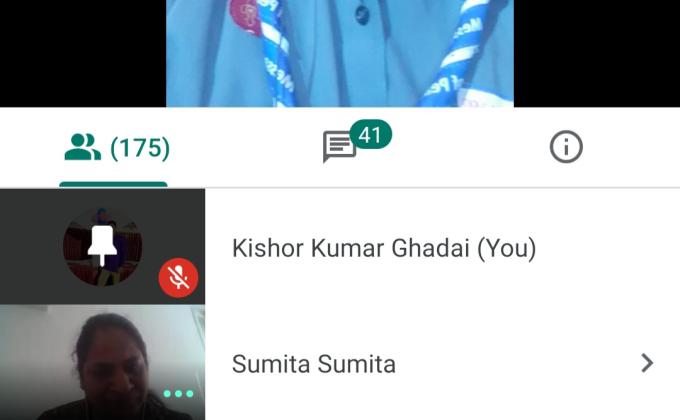680x420 pixels.
Task: Tap the 41 unread messages badge
Action: tap(370, 135)
